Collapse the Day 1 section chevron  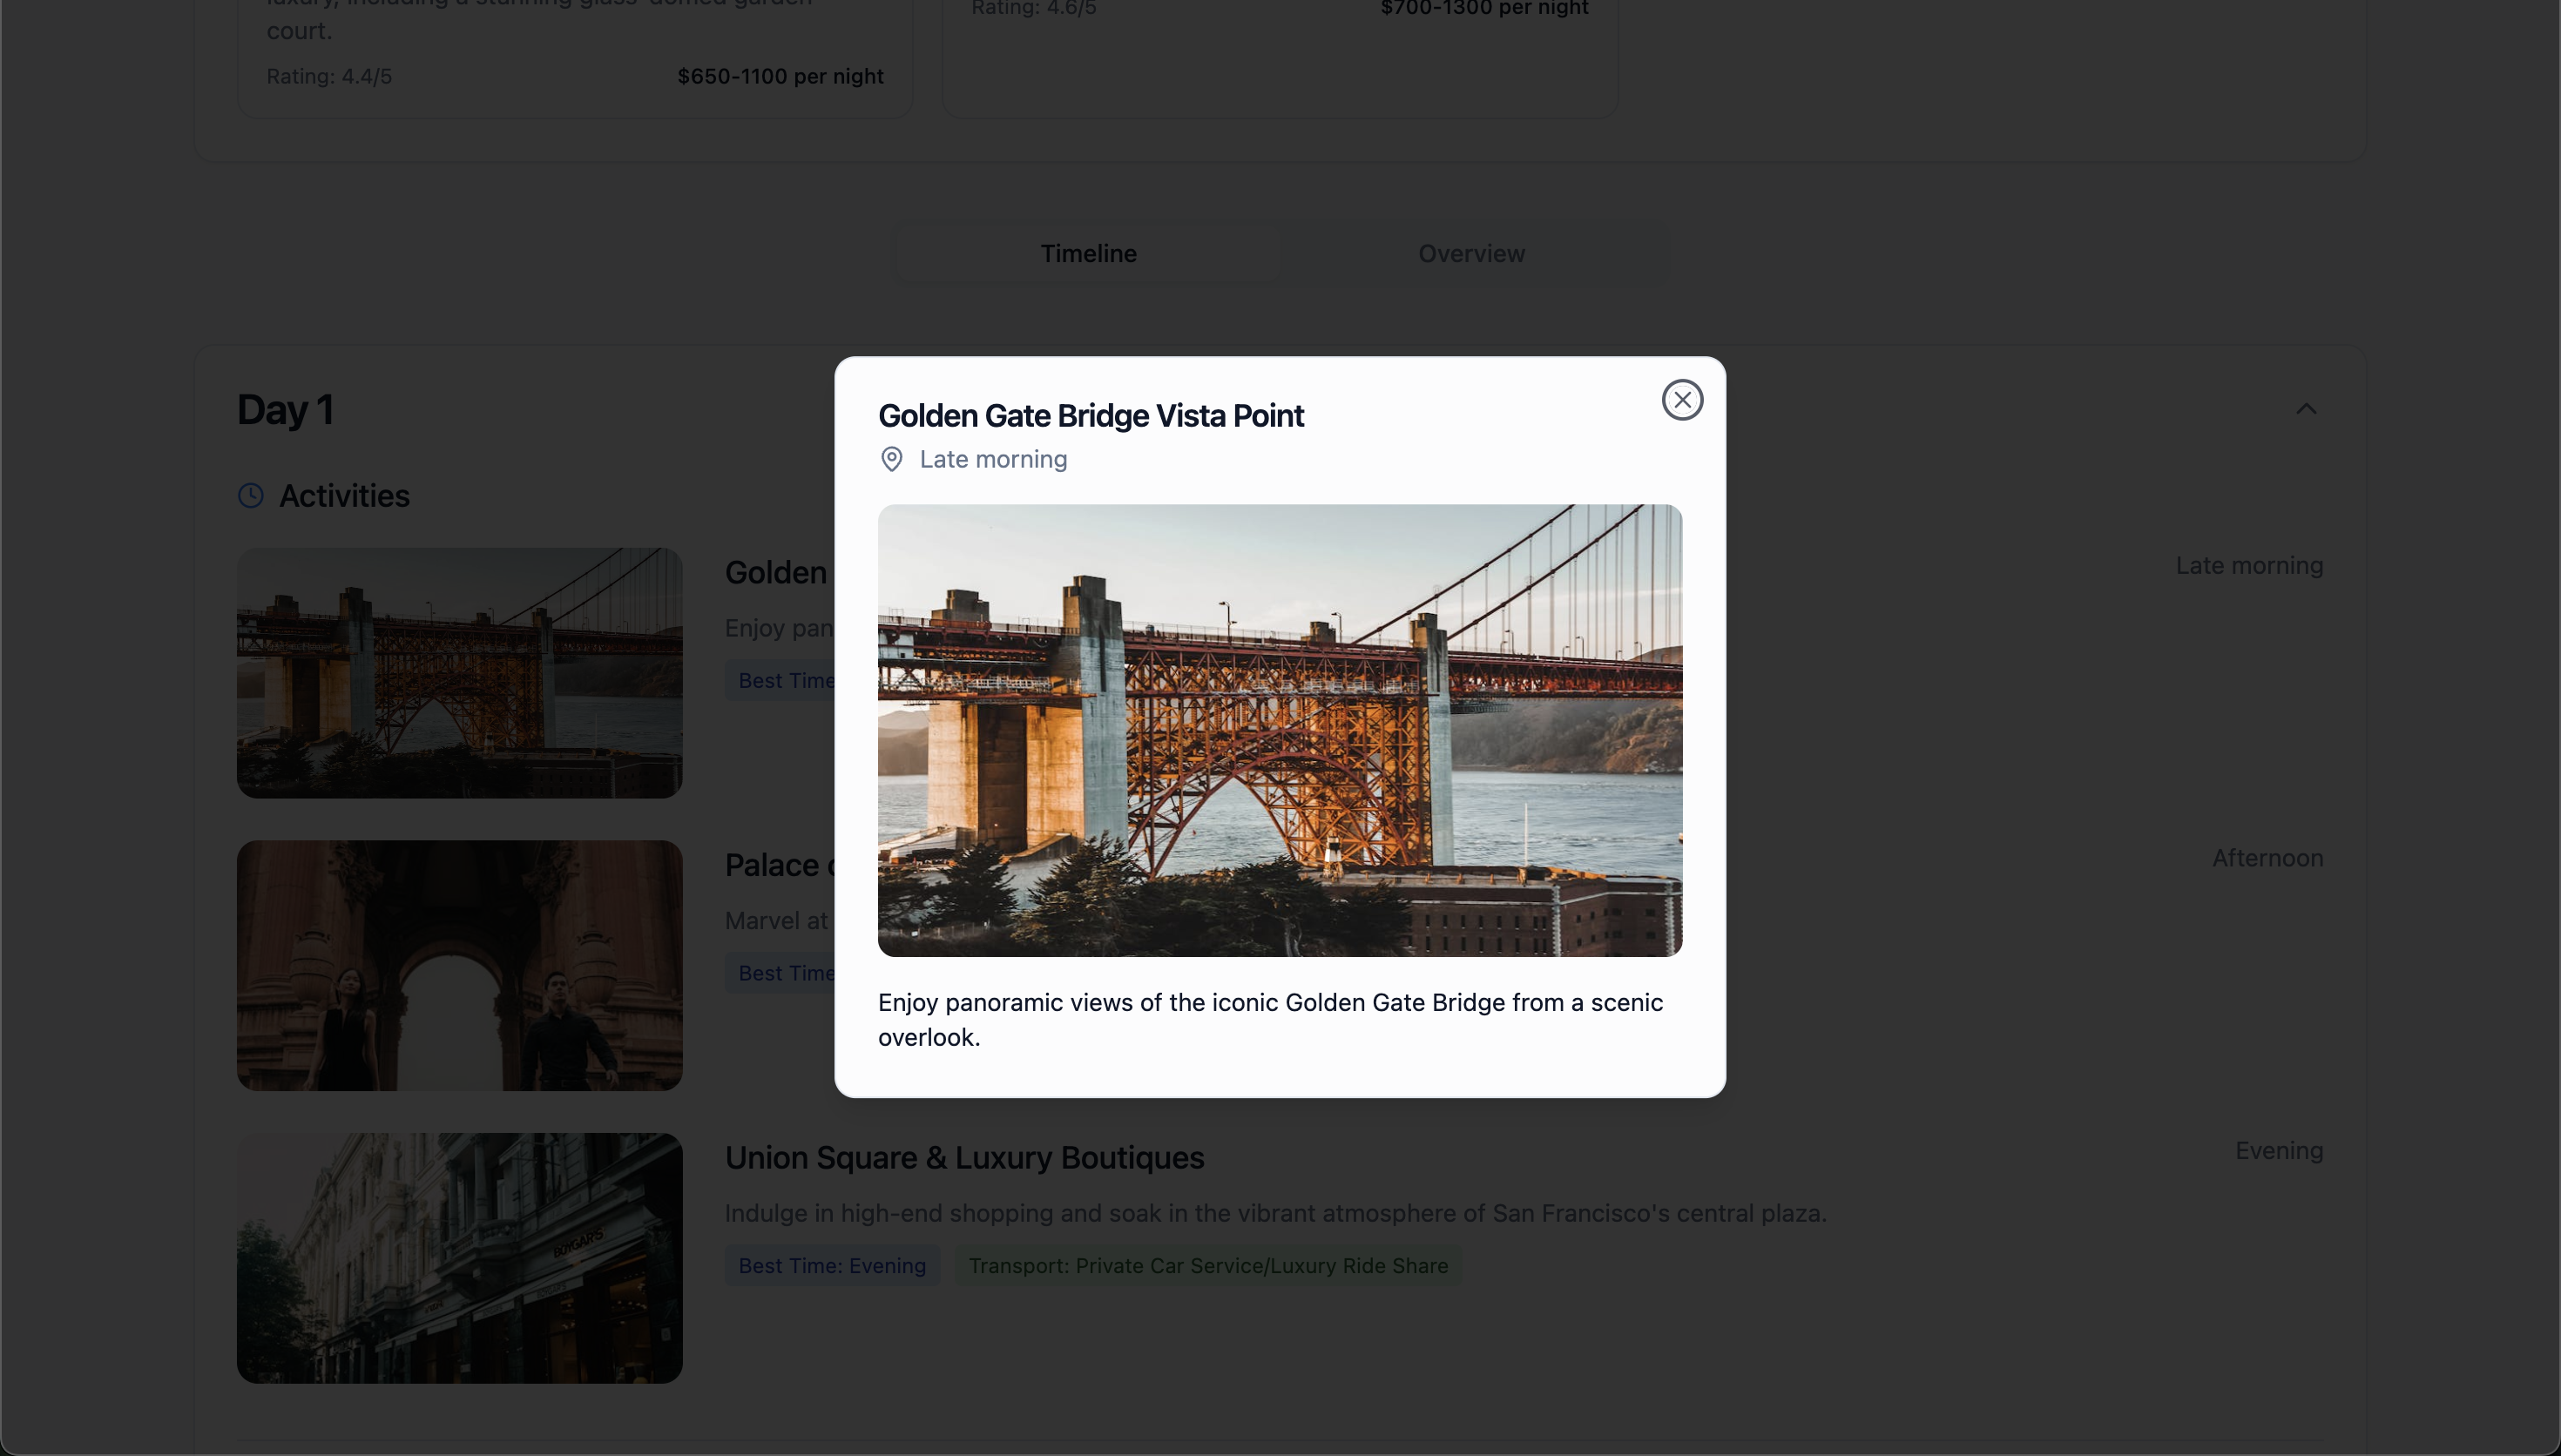[2306, 409]
